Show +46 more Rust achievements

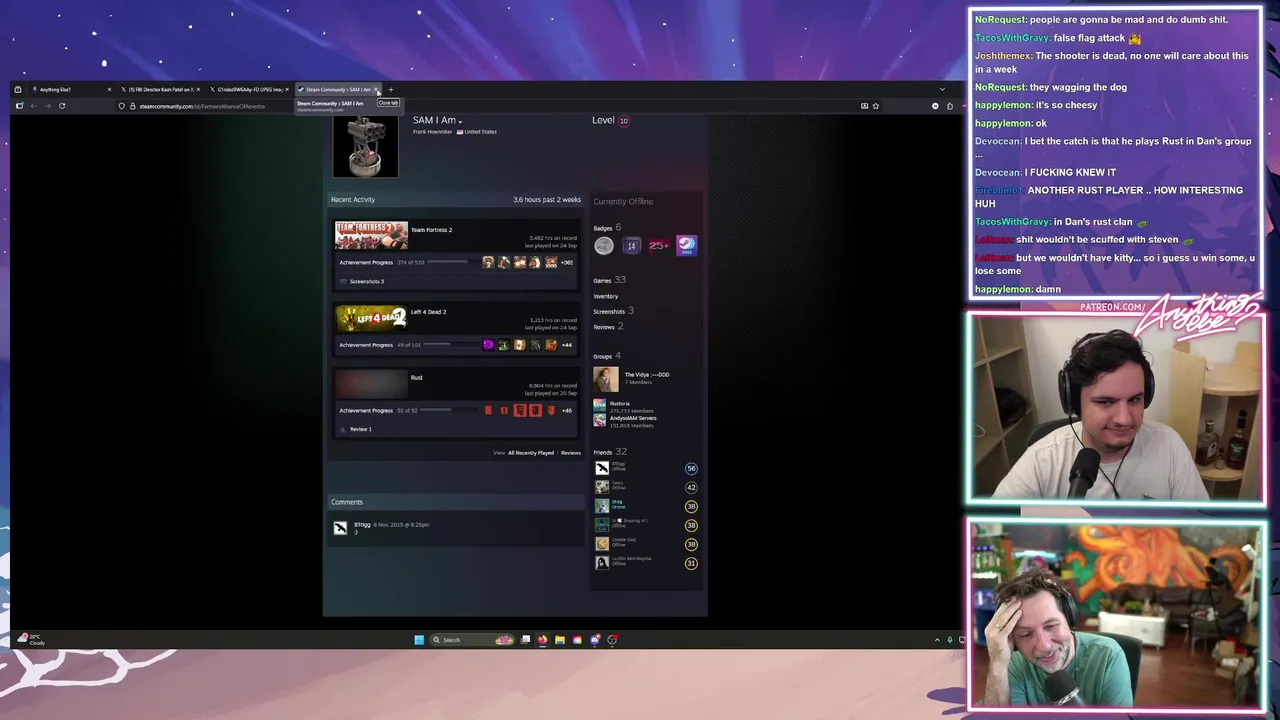tap(567, 410)
